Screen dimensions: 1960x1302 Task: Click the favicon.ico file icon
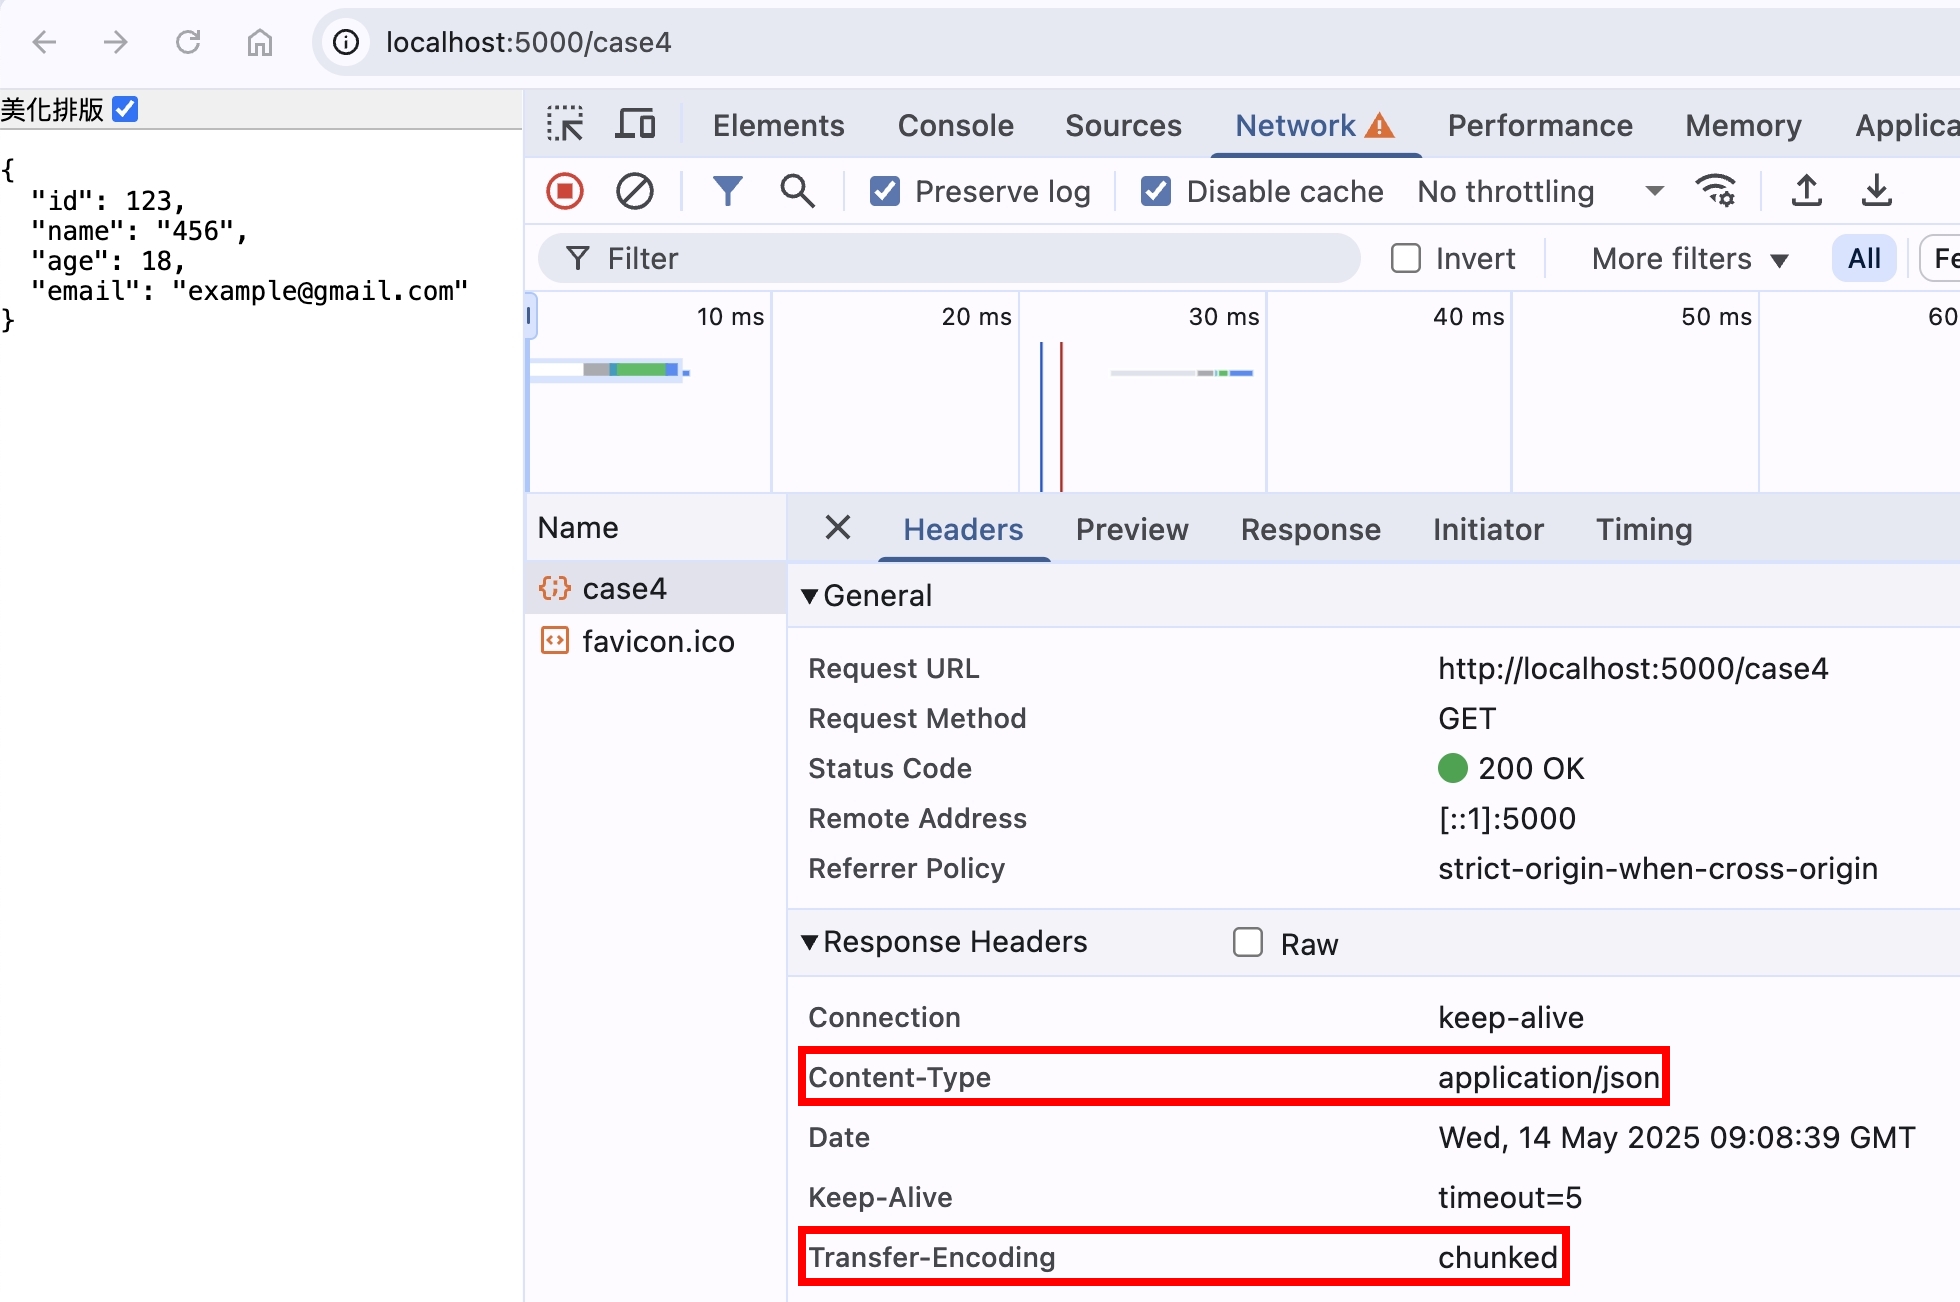pos(555,640)
